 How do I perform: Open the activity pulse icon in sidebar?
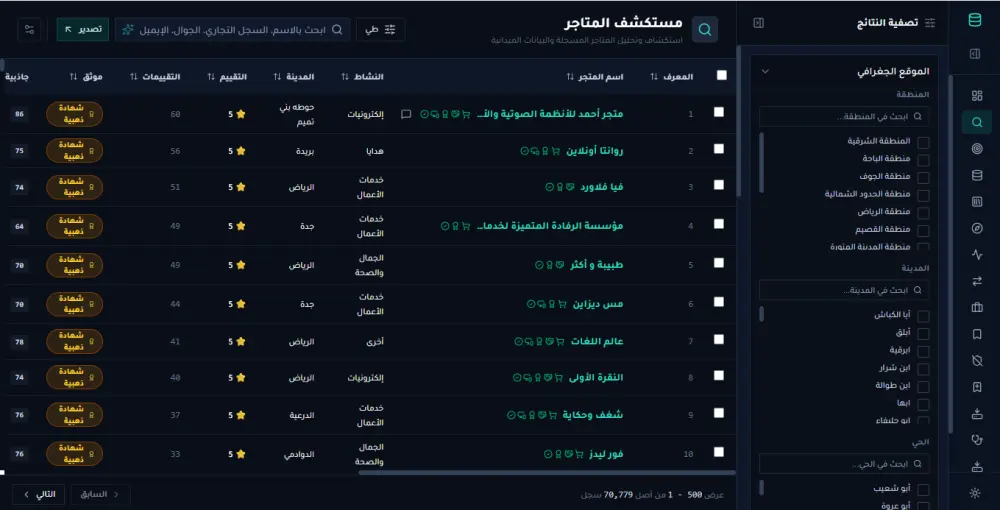(x=977, y=254)
